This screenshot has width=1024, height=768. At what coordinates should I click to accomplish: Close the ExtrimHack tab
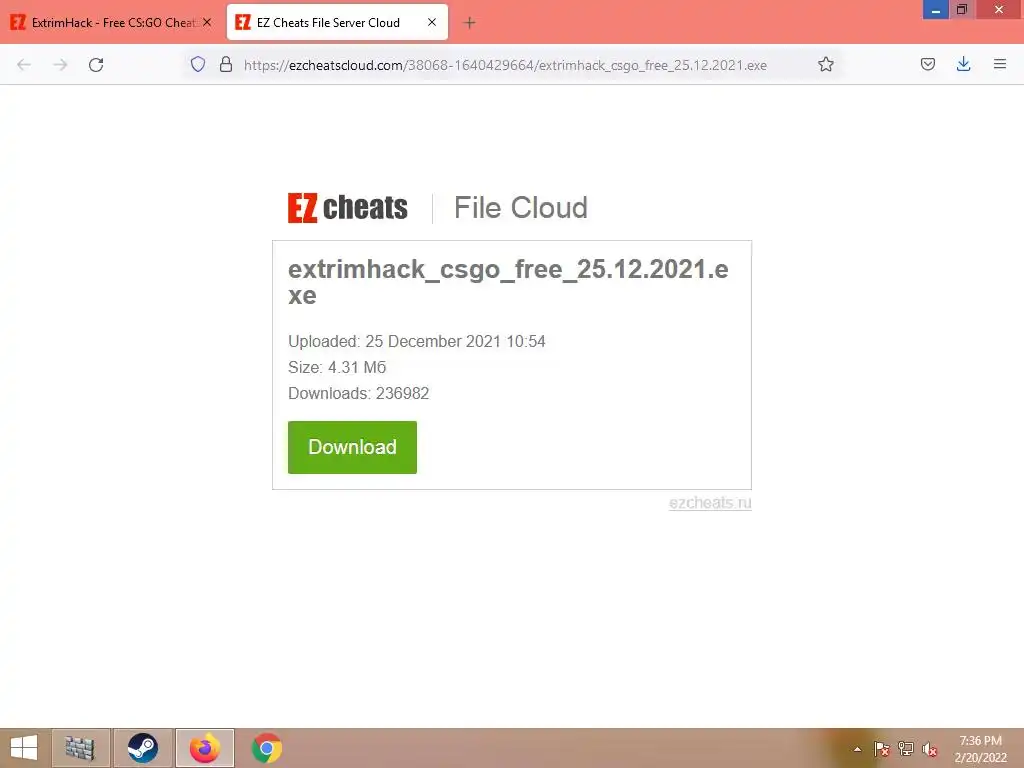pyautogui.click(x=207, y=22)
